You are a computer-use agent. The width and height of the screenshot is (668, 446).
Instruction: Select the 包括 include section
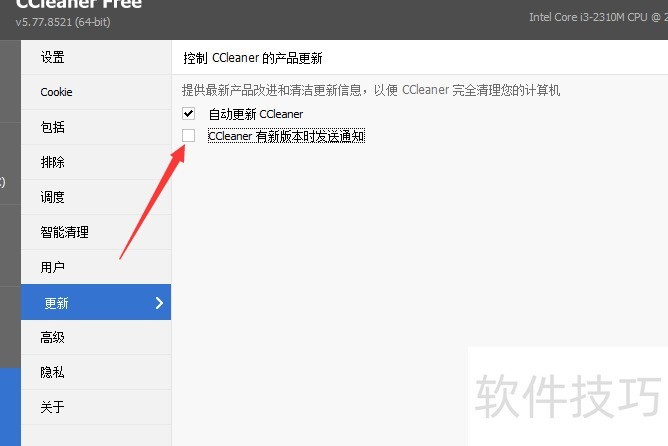[96, 127]
